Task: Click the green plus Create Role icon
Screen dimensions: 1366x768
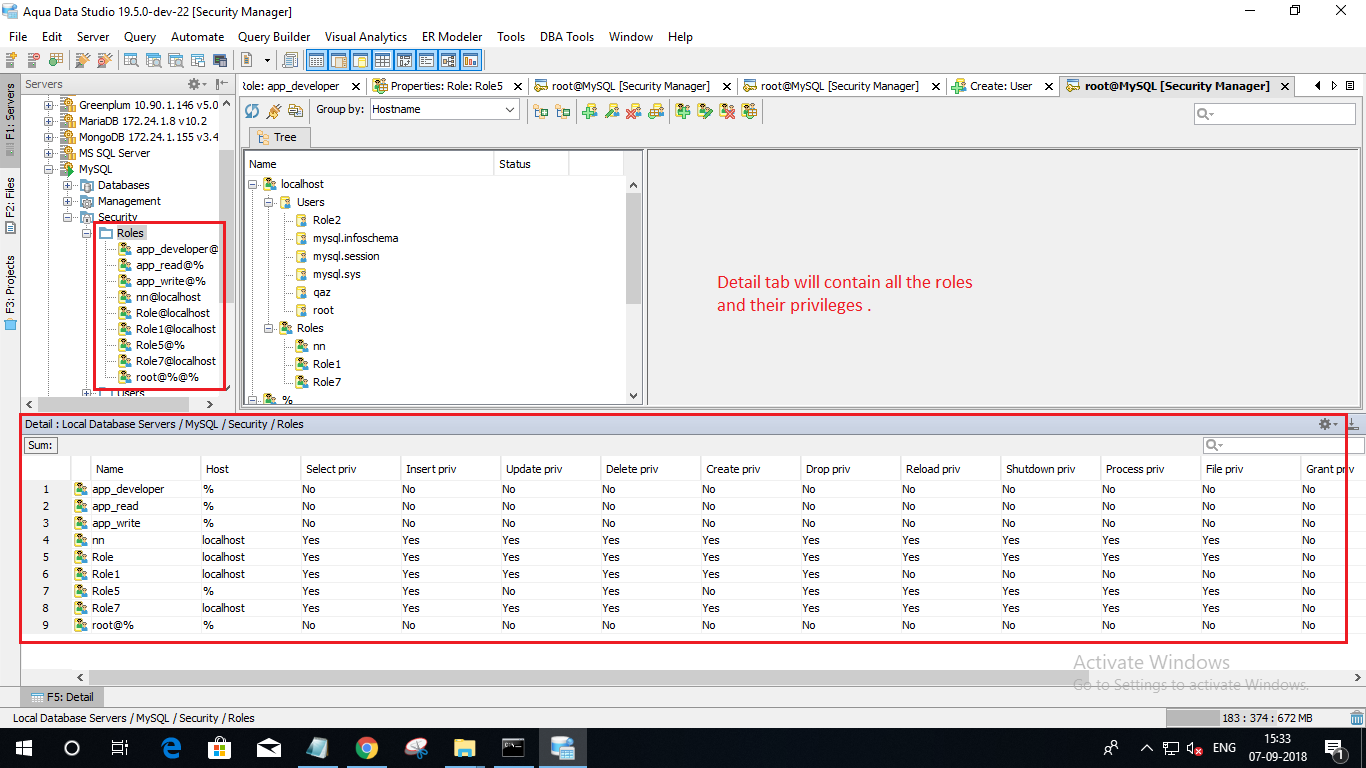Action: (683, 111)
